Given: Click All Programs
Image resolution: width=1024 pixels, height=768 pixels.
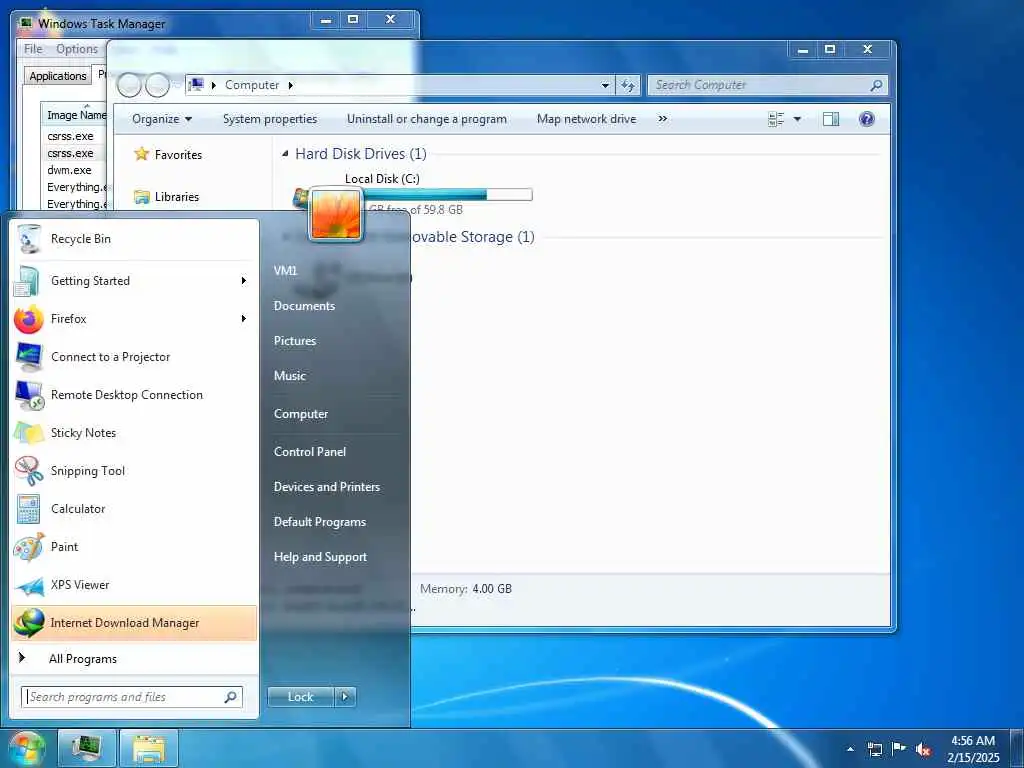Looking at the screenshot, I should 83,659.
